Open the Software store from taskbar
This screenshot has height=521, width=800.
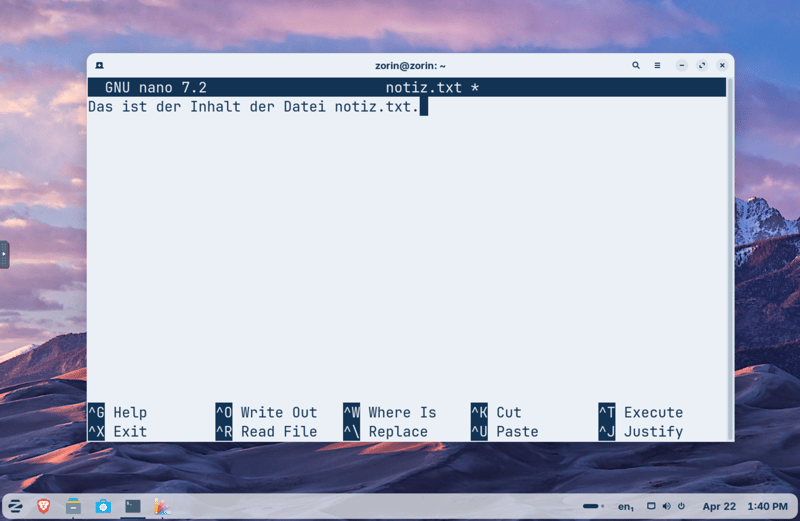(x=103, y=506)
